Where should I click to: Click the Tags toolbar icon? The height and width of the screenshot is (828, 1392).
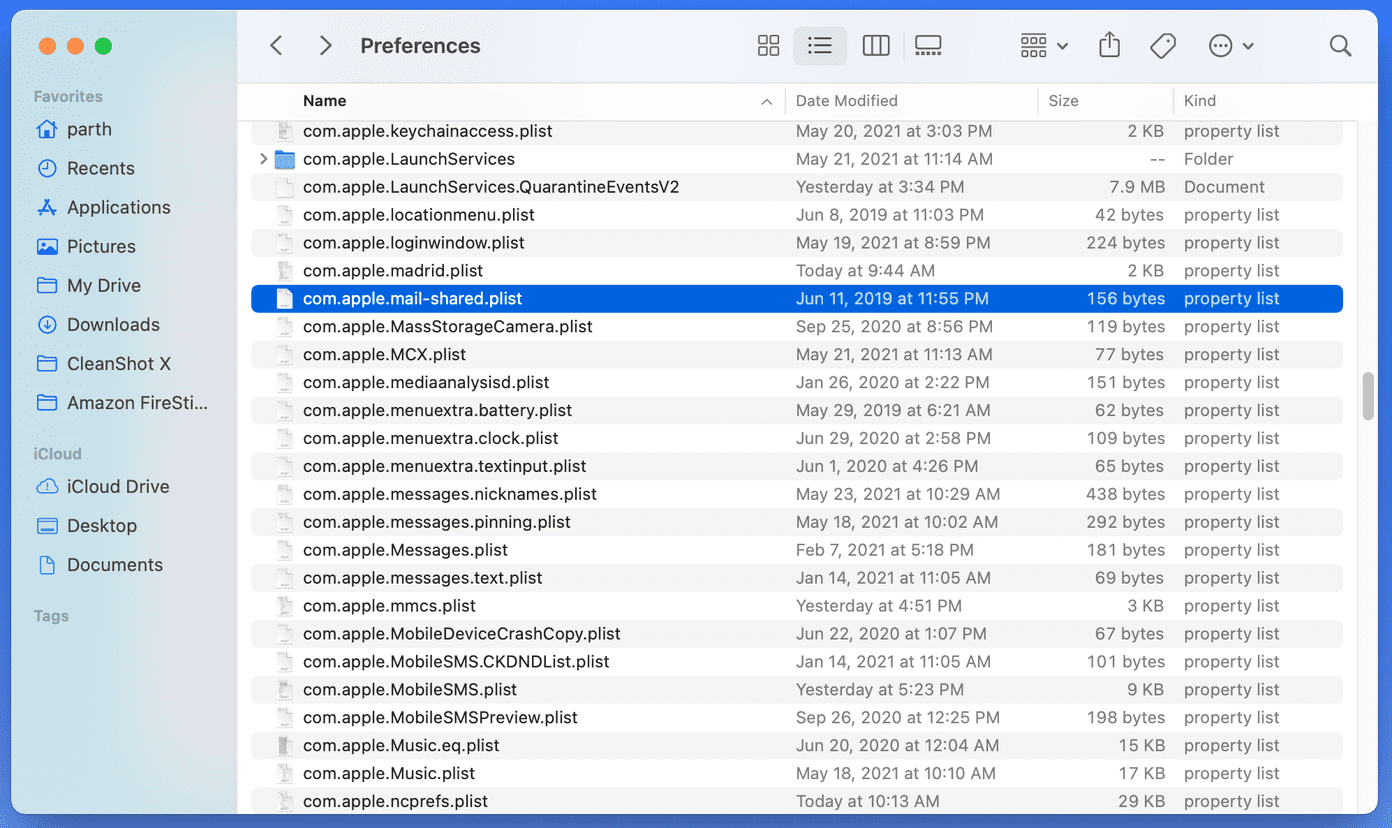pos(1162,46)
